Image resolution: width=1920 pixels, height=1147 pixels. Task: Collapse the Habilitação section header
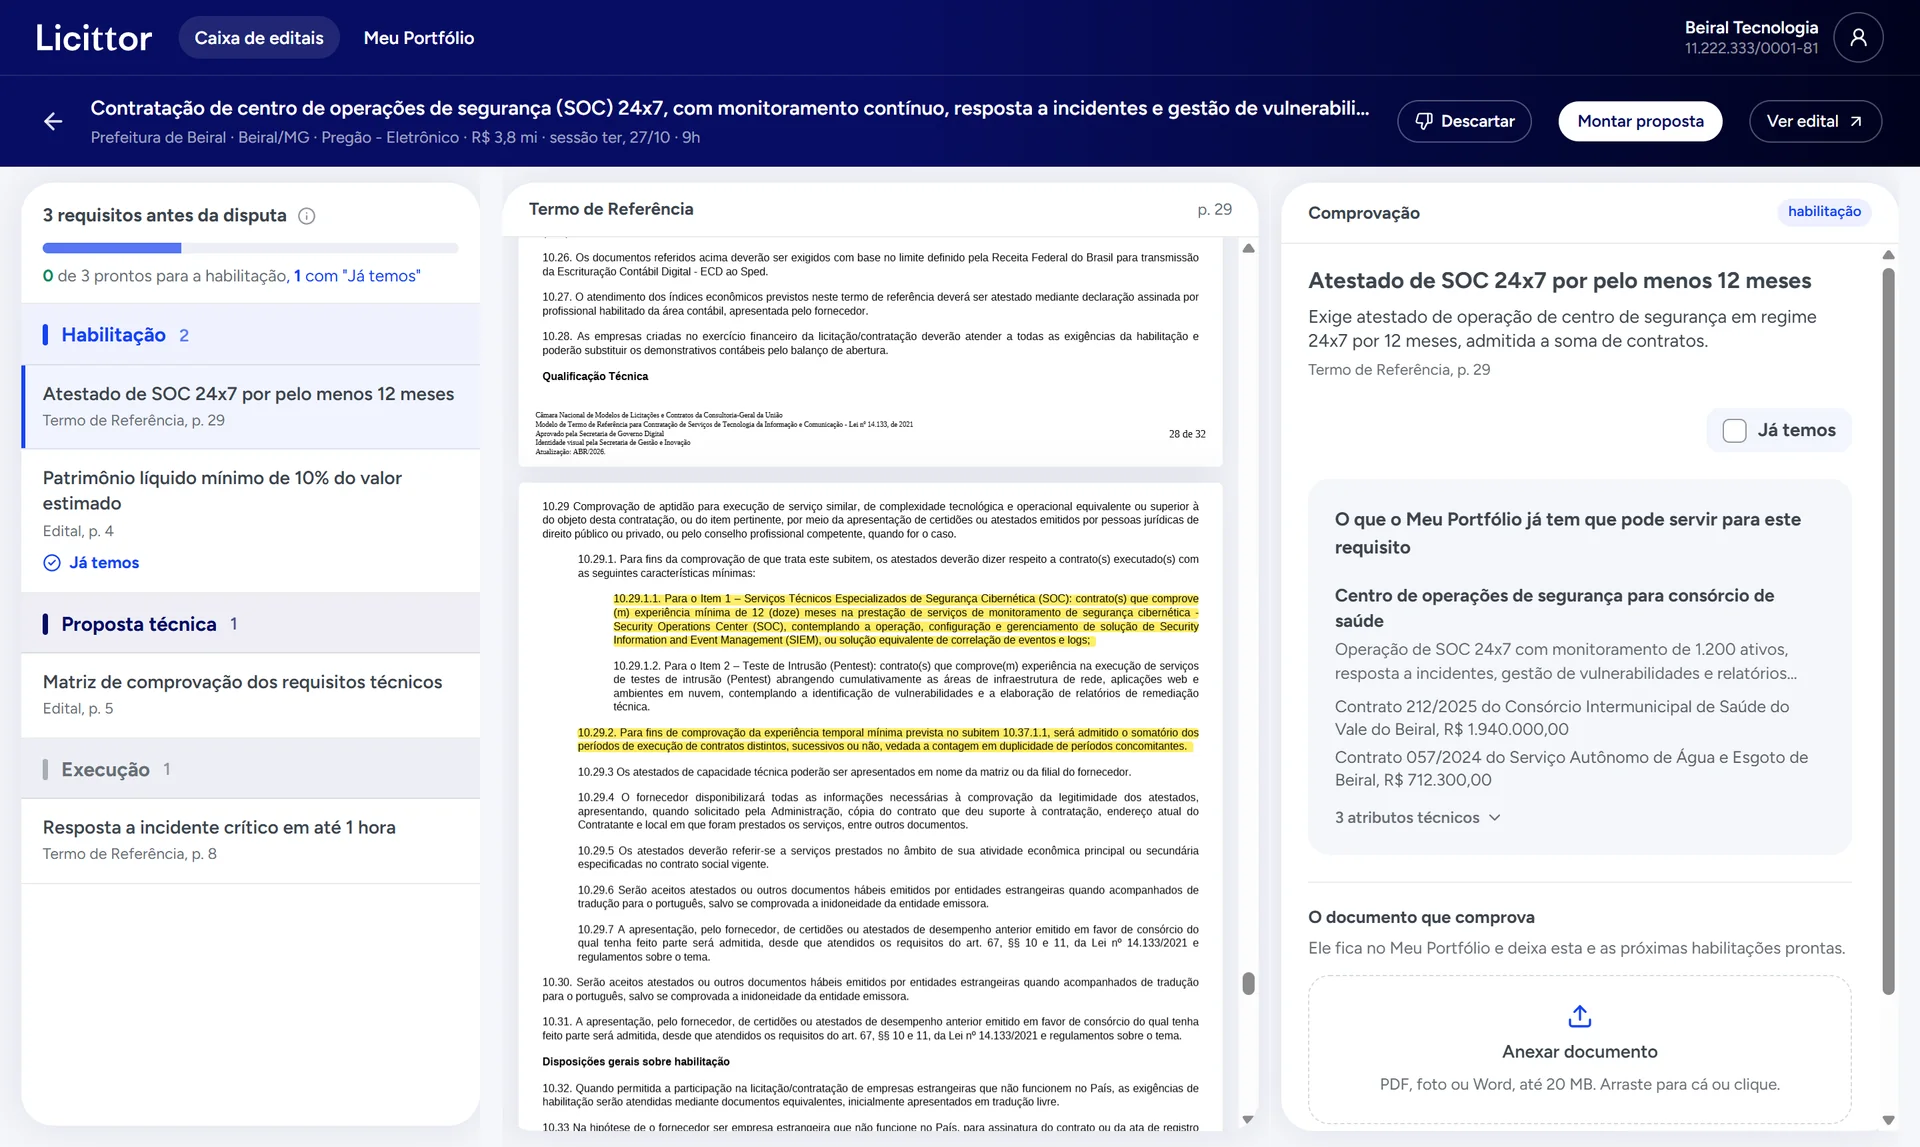(x=250, y=335)
